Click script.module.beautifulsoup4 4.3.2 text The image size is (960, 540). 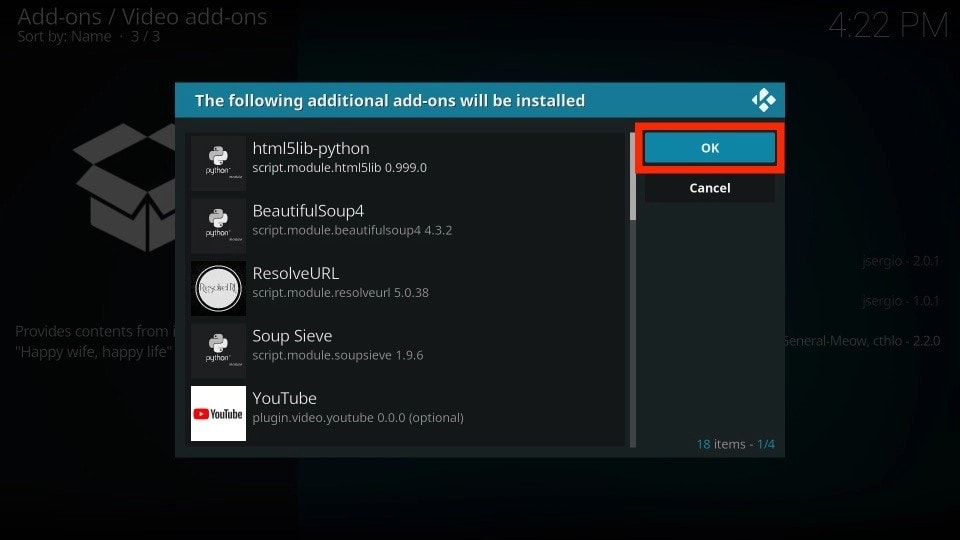(352, 230)
